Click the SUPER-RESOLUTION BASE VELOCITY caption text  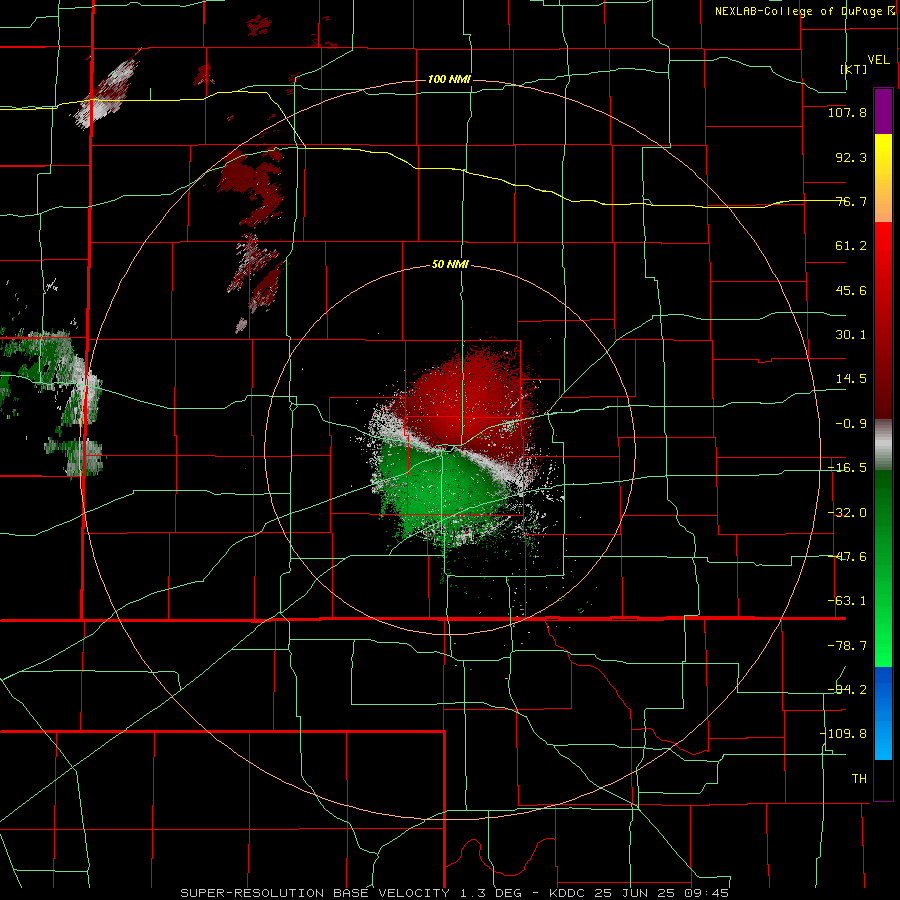[x=315, y=893]
